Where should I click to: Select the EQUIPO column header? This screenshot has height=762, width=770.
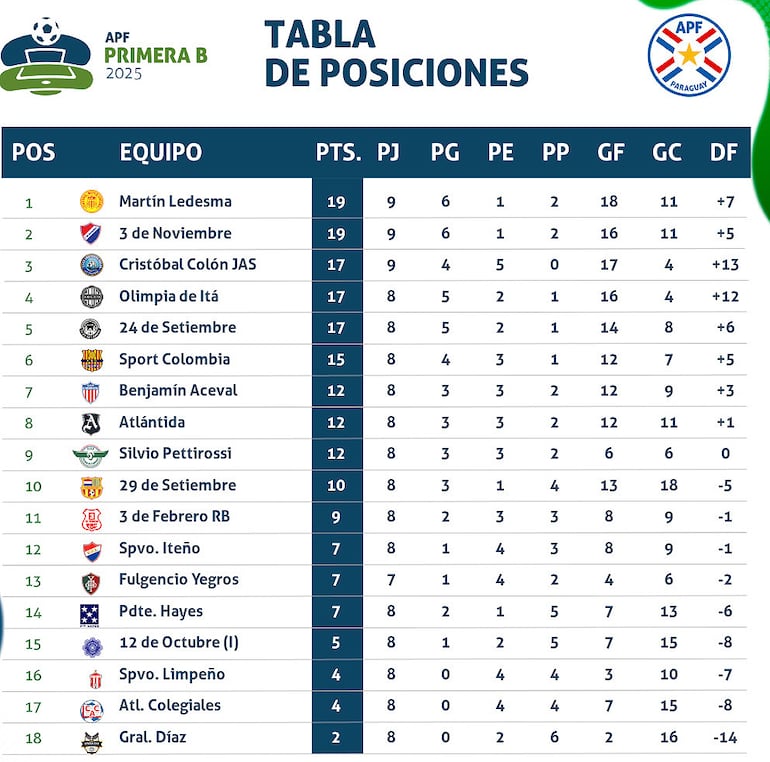click(160, 153)
